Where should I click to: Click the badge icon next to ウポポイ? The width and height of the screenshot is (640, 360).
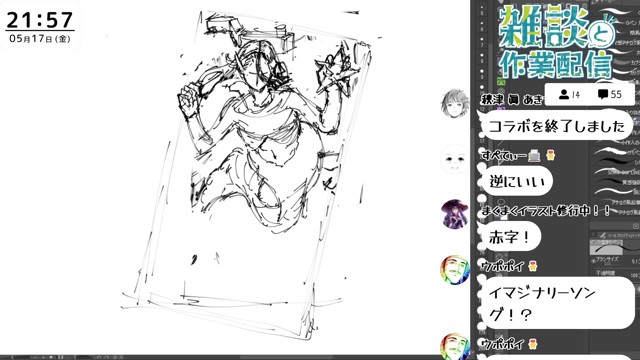pos(533,267)
